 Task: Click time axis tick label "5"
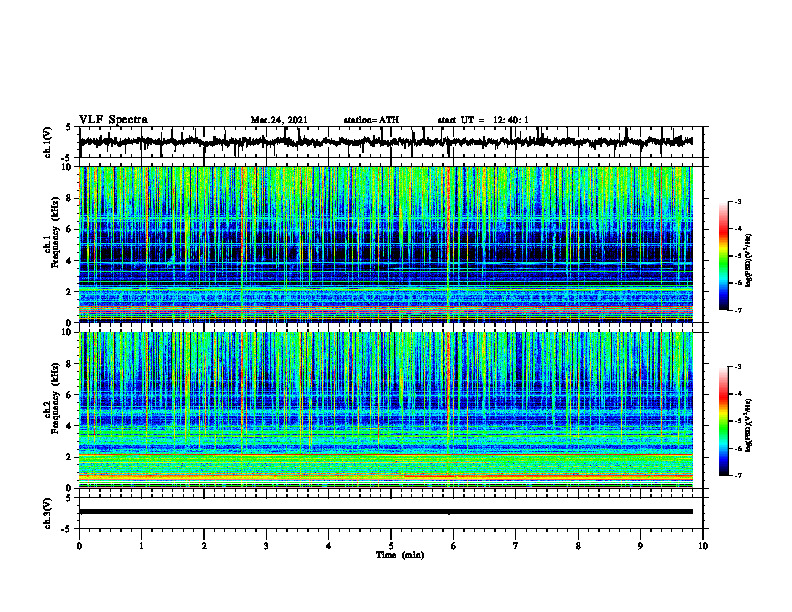point(391,546)
